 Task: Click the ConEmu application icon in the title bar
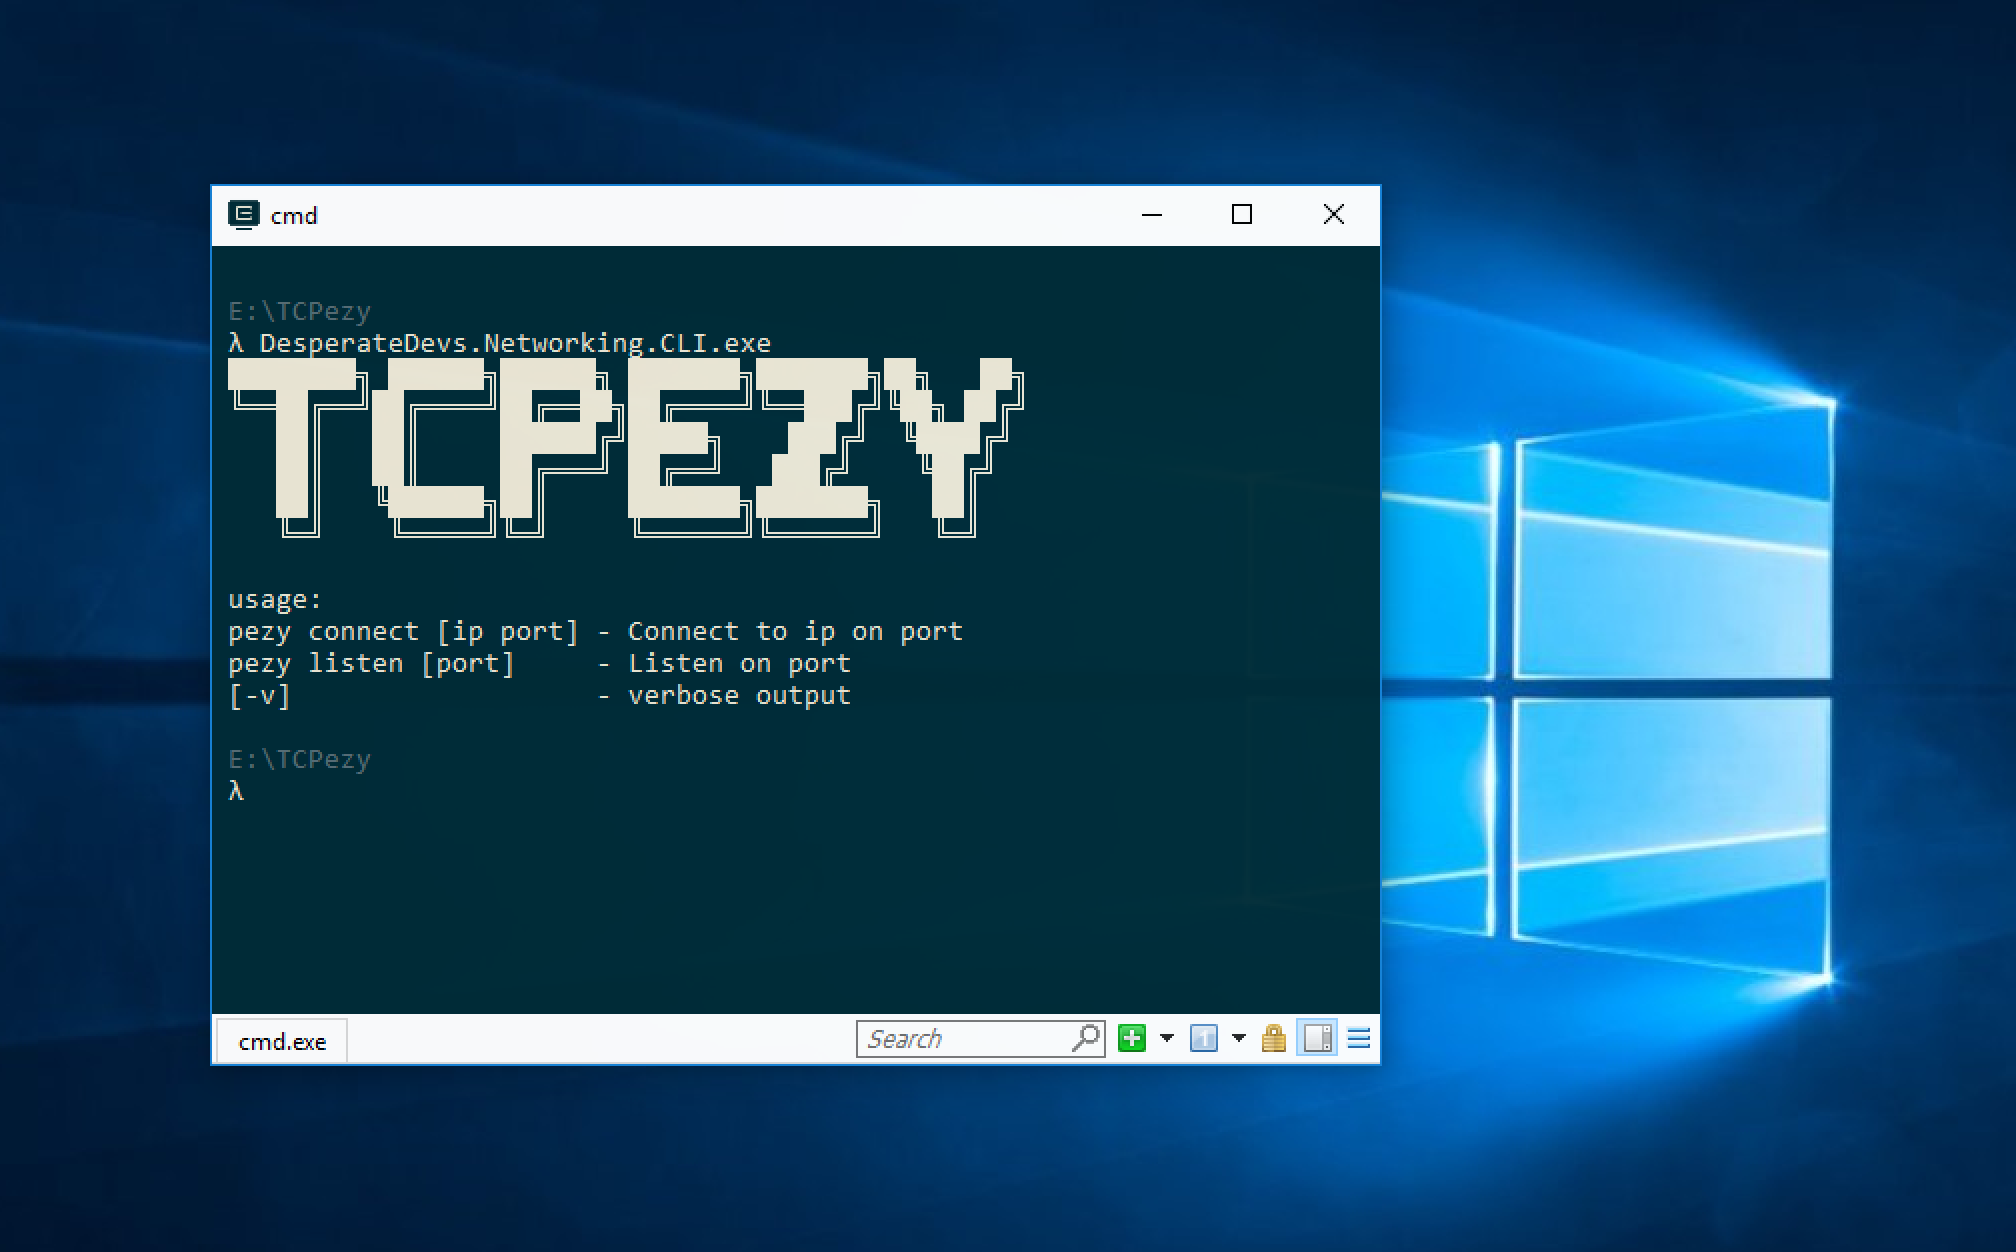click(x=245, y=214)
